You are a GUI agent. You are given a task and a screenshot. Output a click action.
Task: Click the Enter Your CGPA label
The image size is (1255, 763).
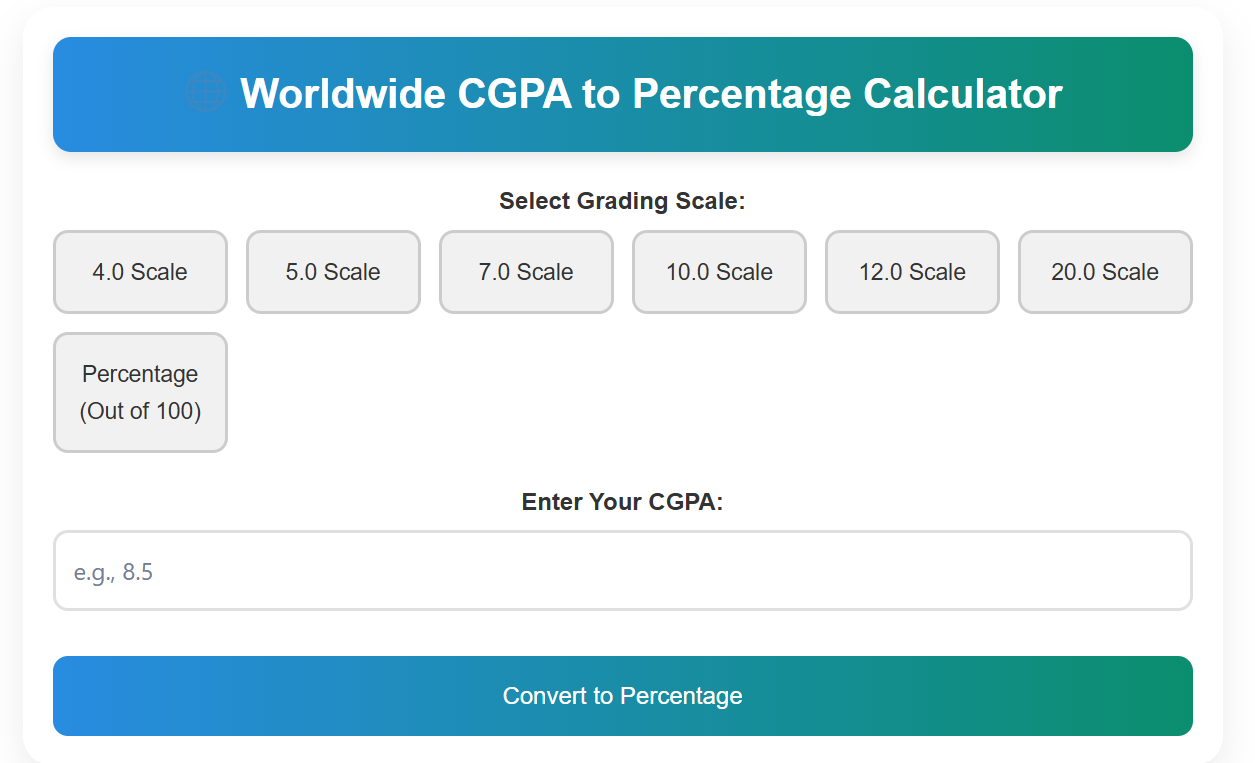623,502
